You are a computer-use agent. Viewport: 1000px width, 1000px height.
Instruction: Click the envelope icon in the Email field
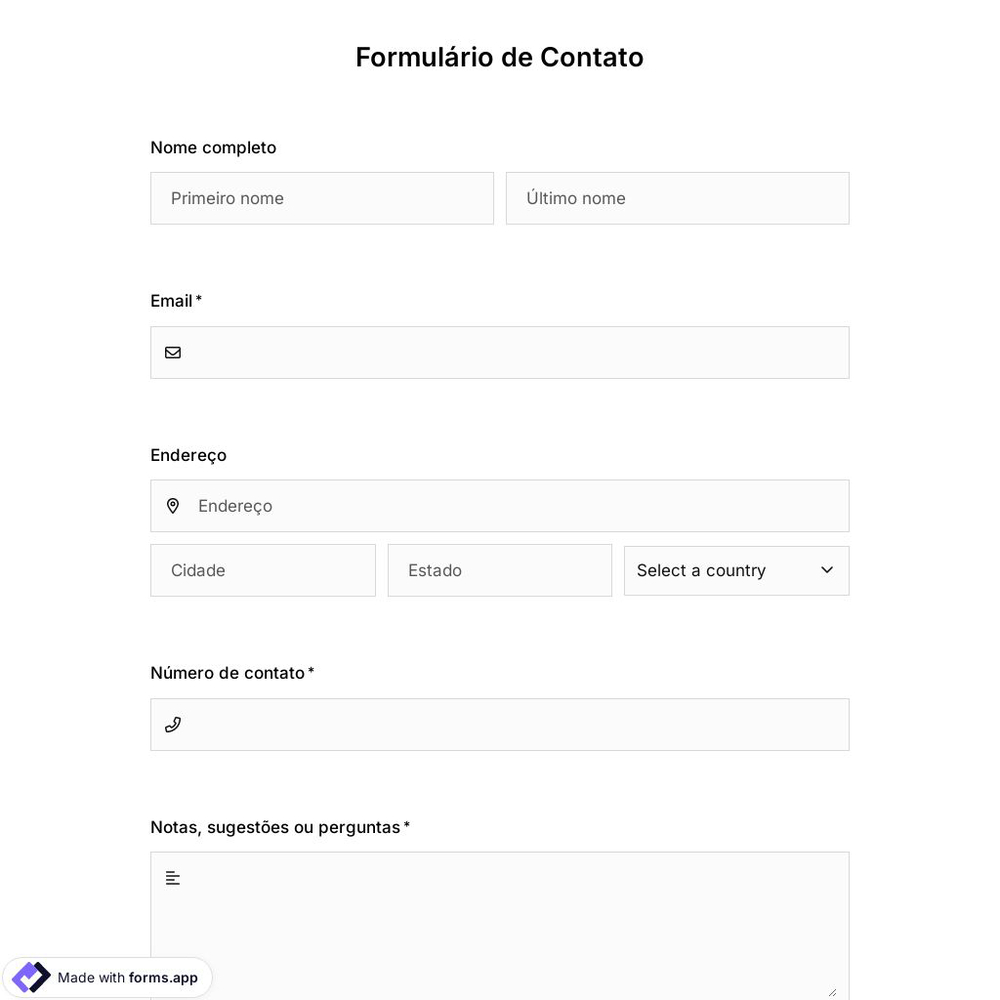click(x=173, y=352)
